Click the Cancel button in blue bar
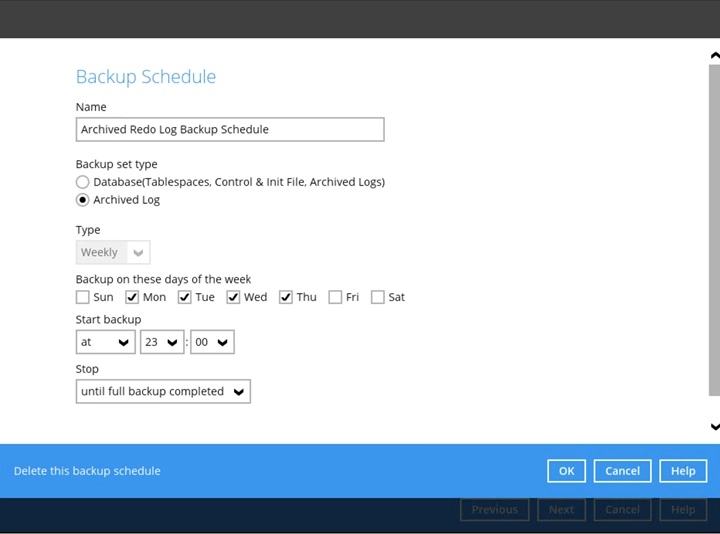 [622, 471]
